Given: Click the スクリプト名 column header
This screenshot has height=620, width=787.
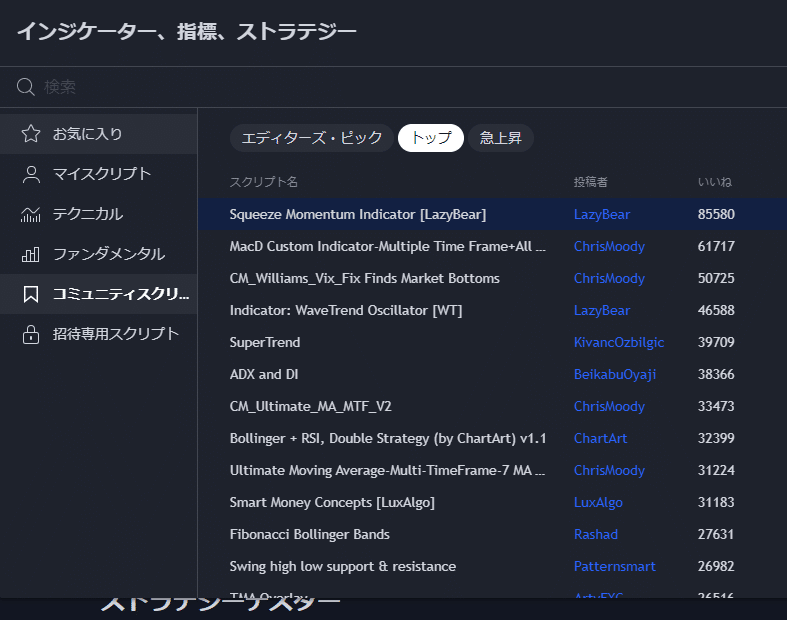Looking at the screenshot, I should point(264,182).
